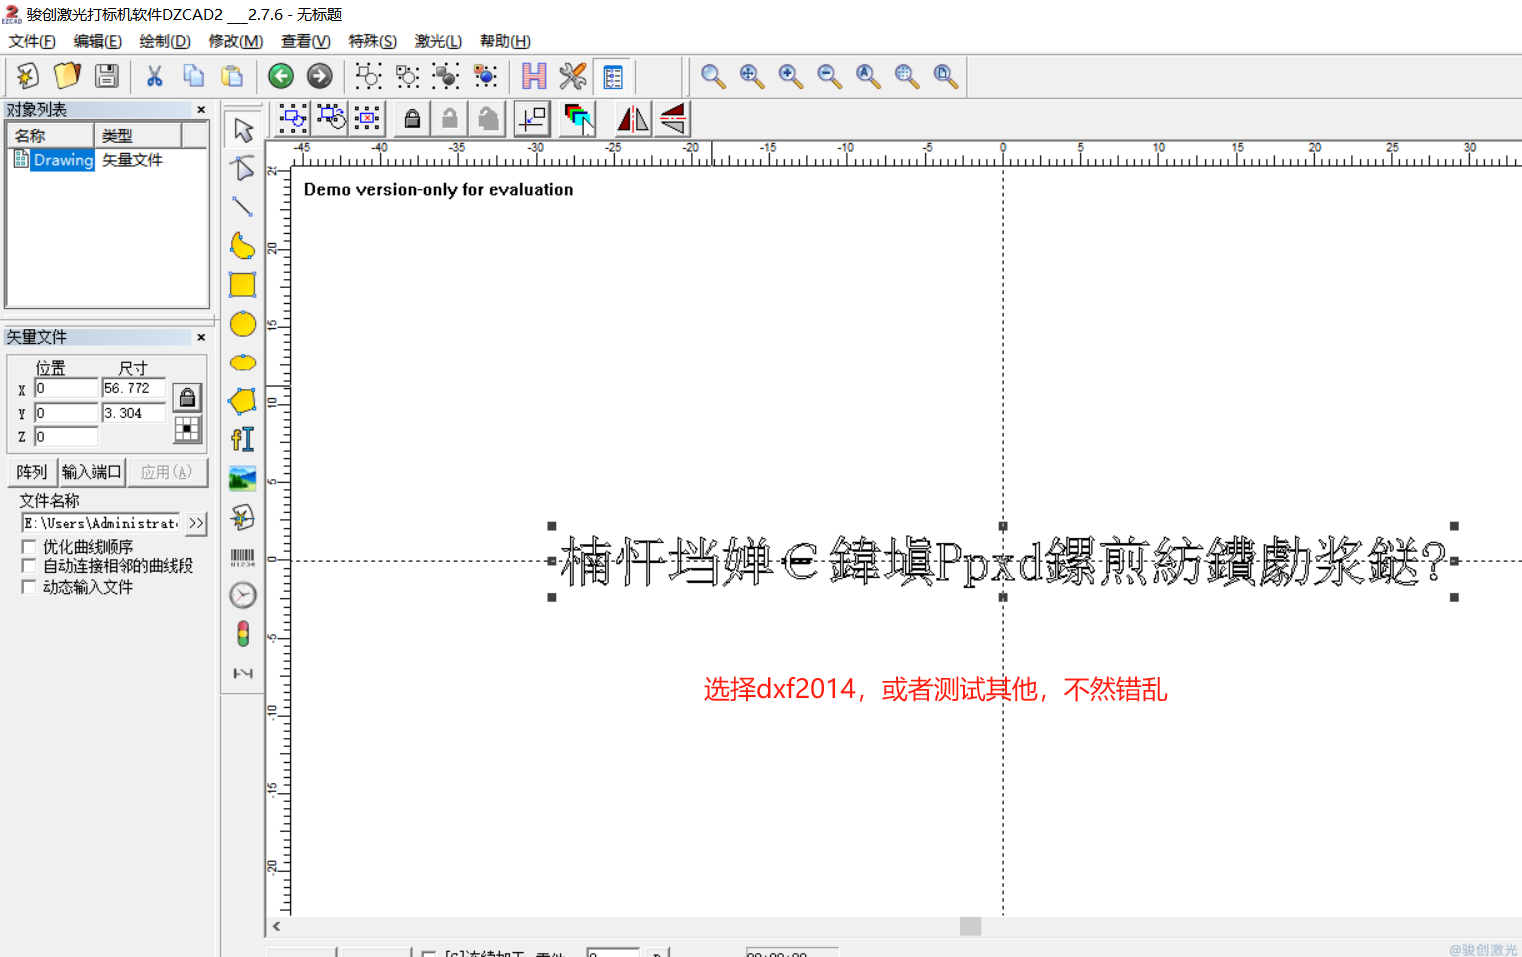Open the 修改(M) menu

(x=235, y=41)
